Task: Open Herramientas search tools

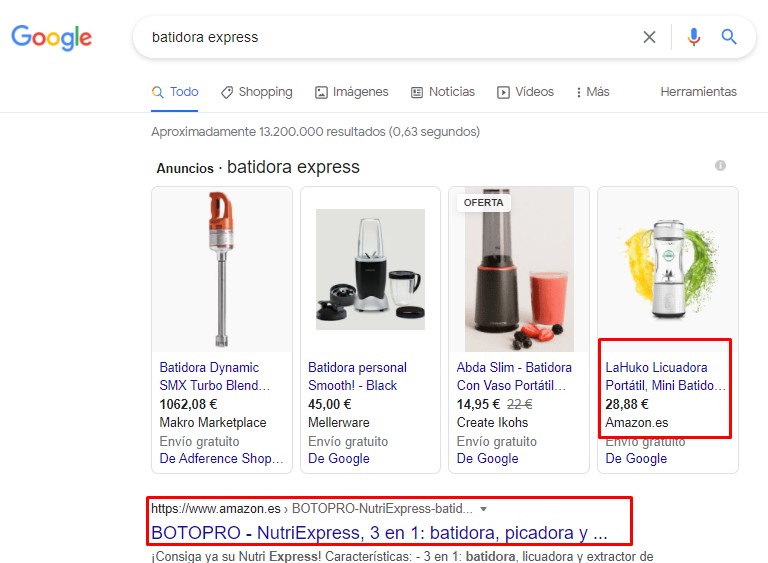Action: pyautogui.click(x=698, y=92)
